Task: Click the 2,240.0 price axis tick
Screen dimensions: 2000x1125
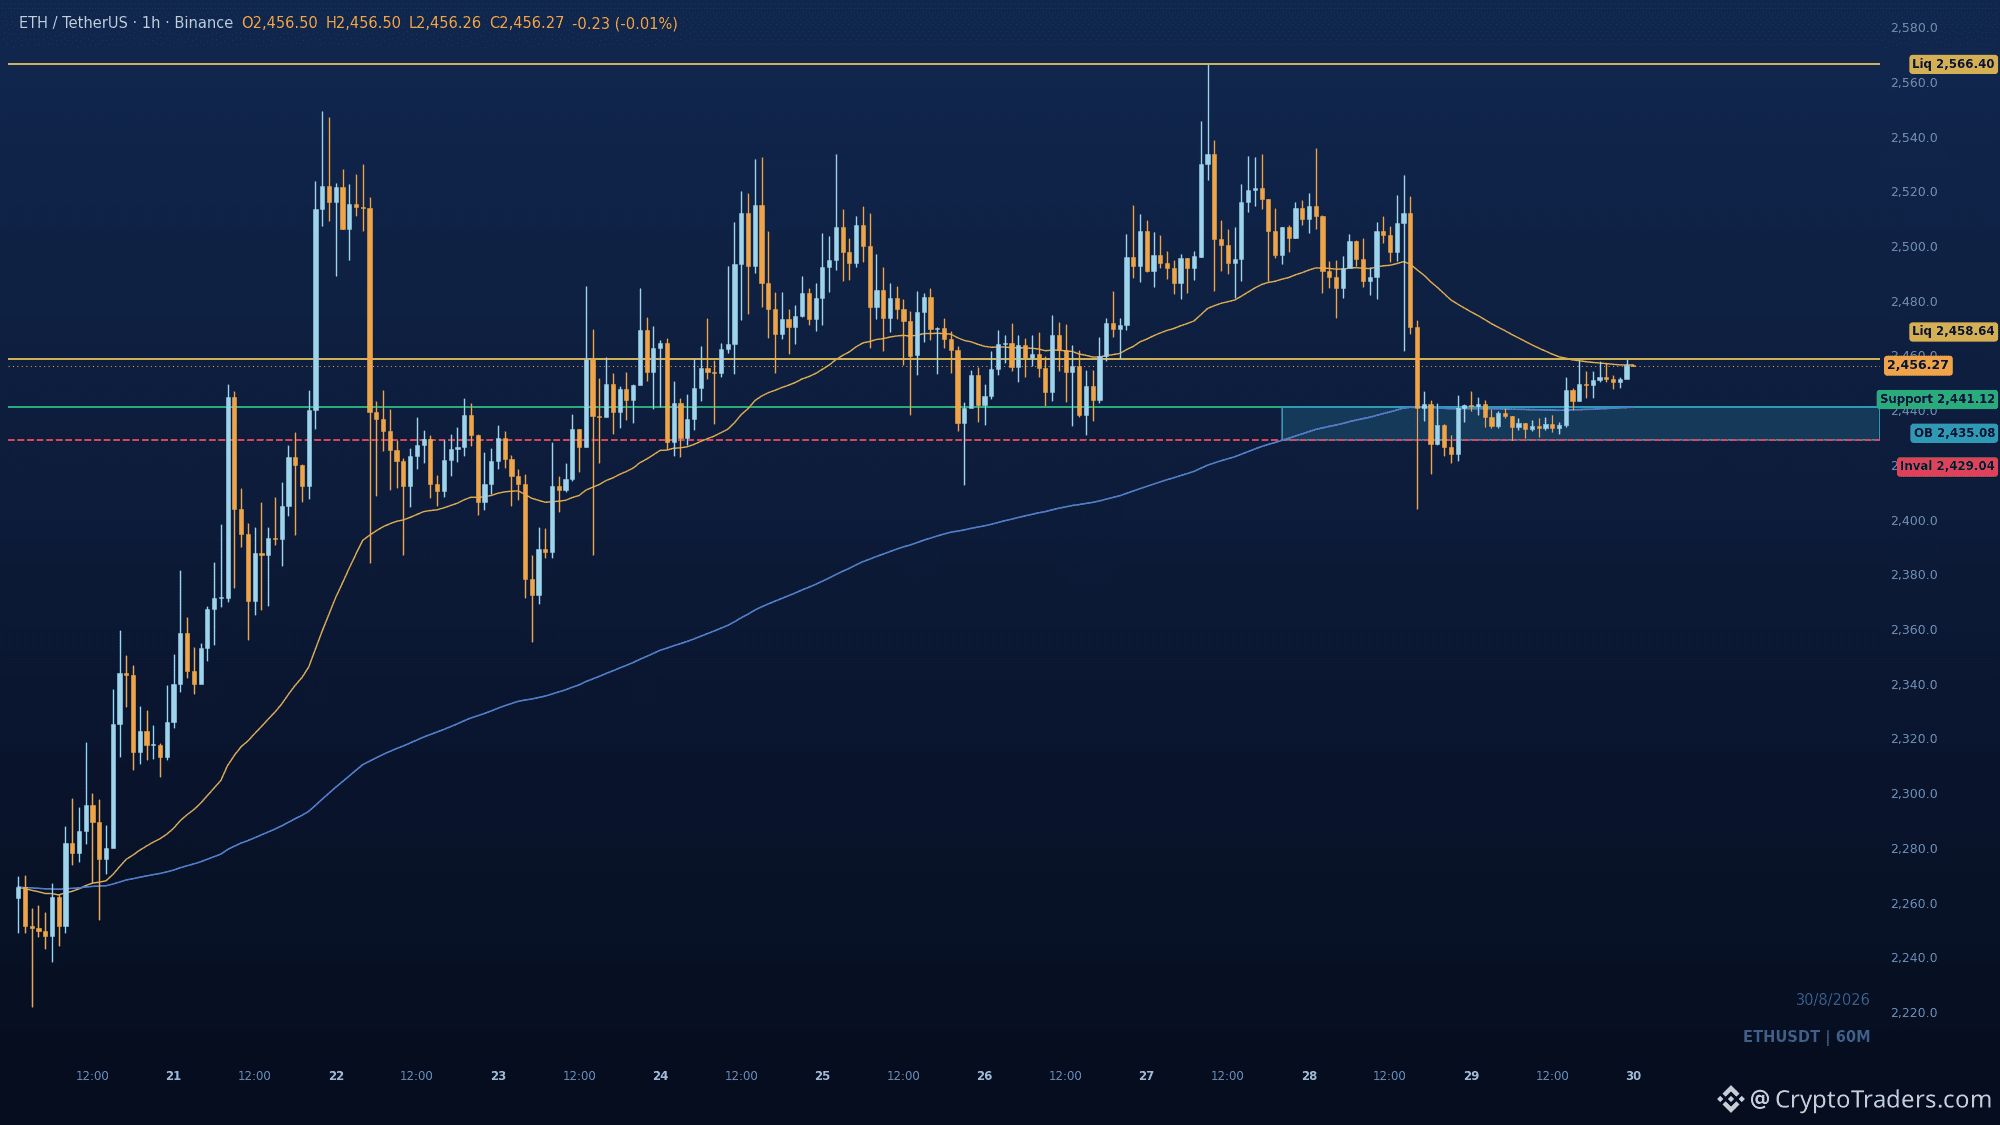Action: 1914,958
